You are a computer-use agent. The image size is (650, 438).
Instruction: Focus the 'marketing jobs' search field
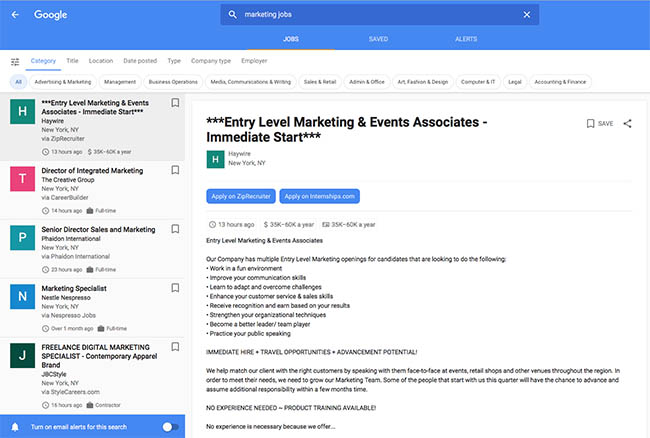tap(379, 15)
